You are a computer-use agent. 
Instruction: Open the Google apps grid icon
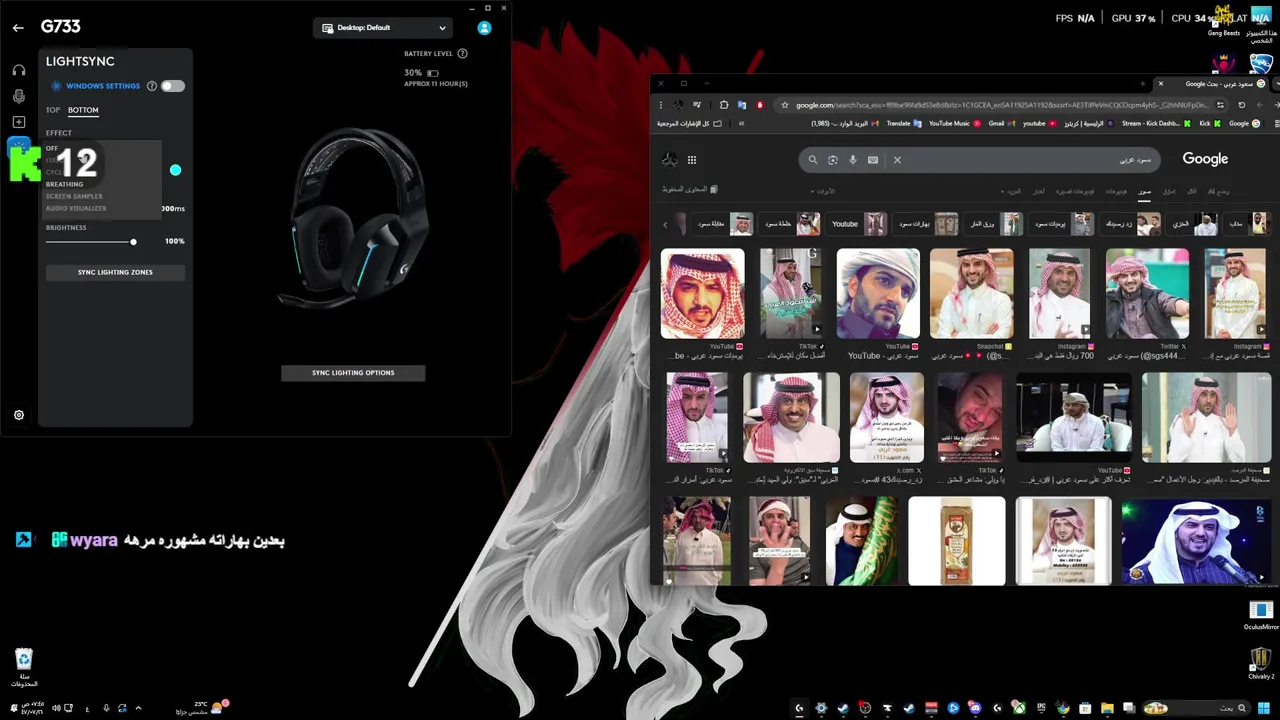tap(692, 160)
